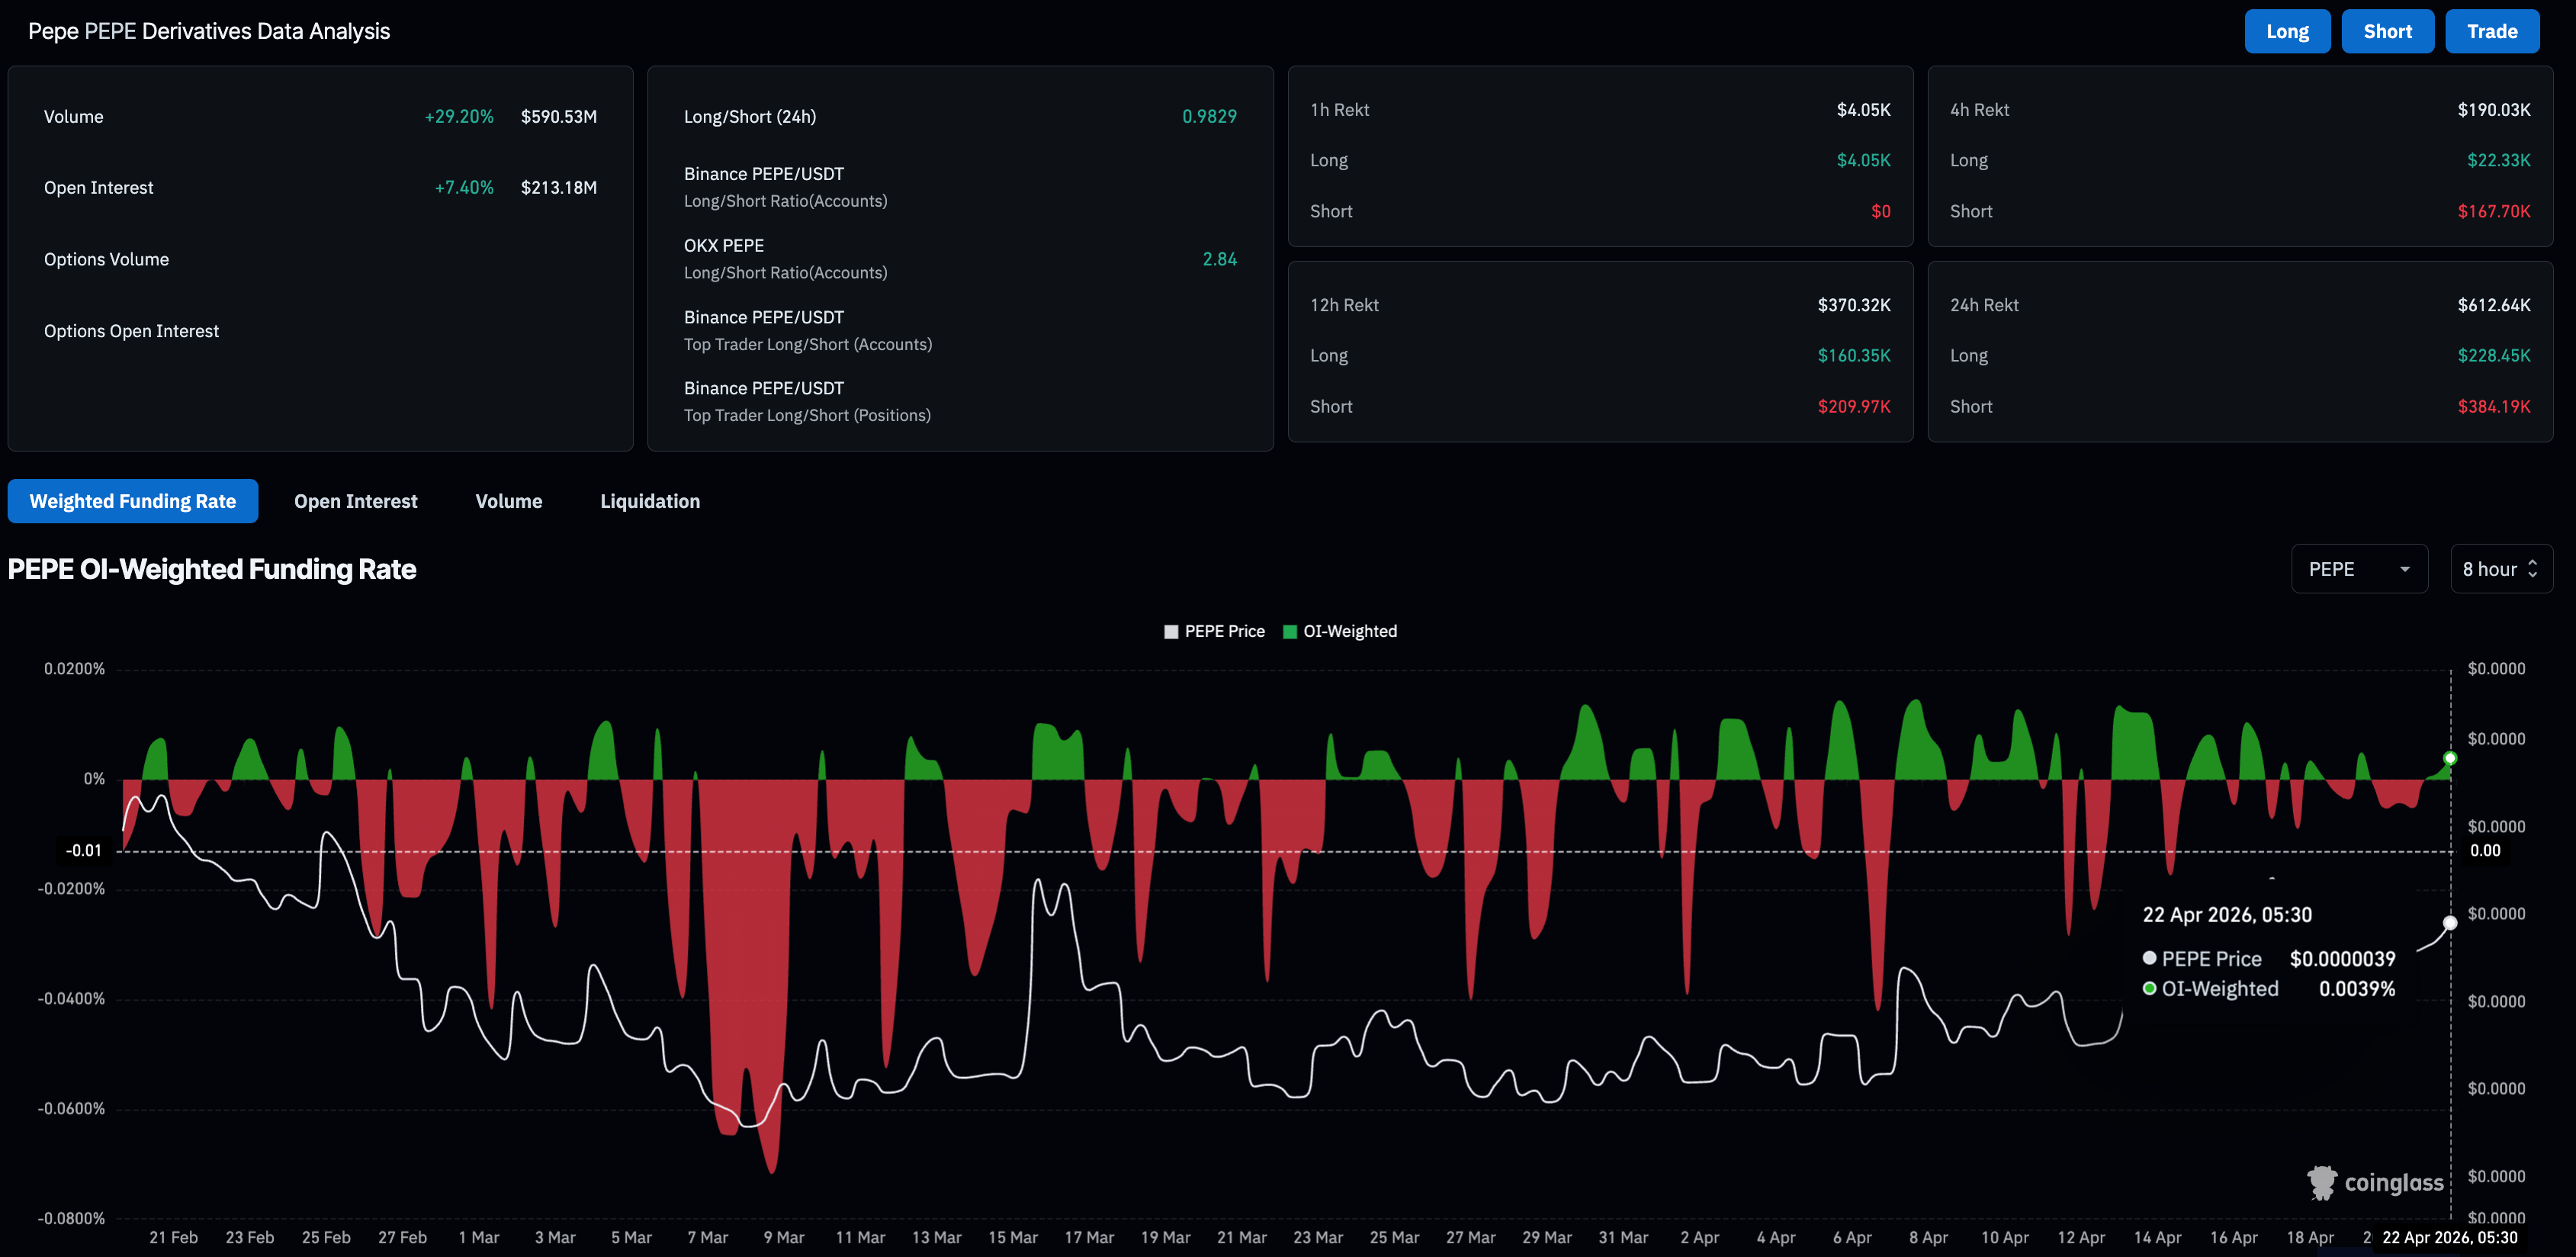
Task: Select Weighted Funding Rate tab
Action: point(132,501)
